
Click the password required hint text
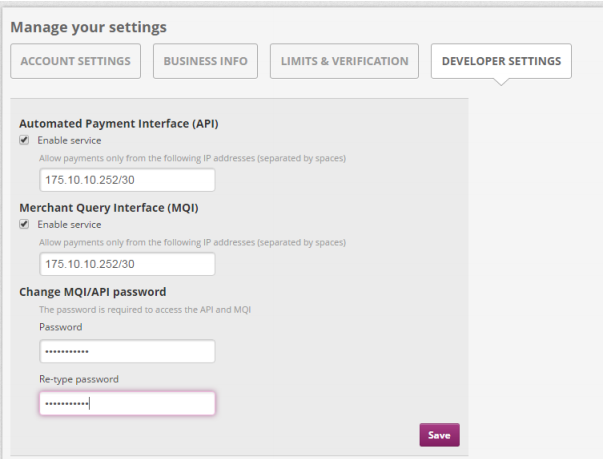(x=145, y=309)
